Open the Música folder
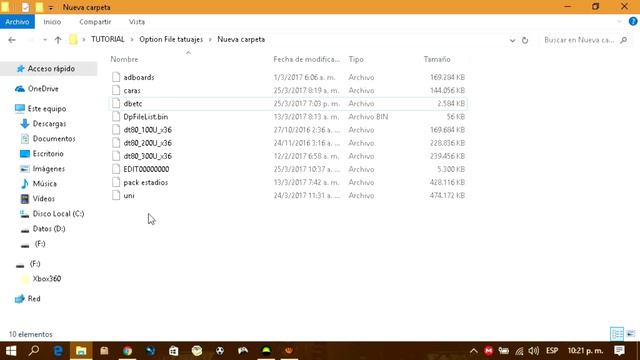The height and width of the screenshot is (360, 640). click(x=44, y=184)
